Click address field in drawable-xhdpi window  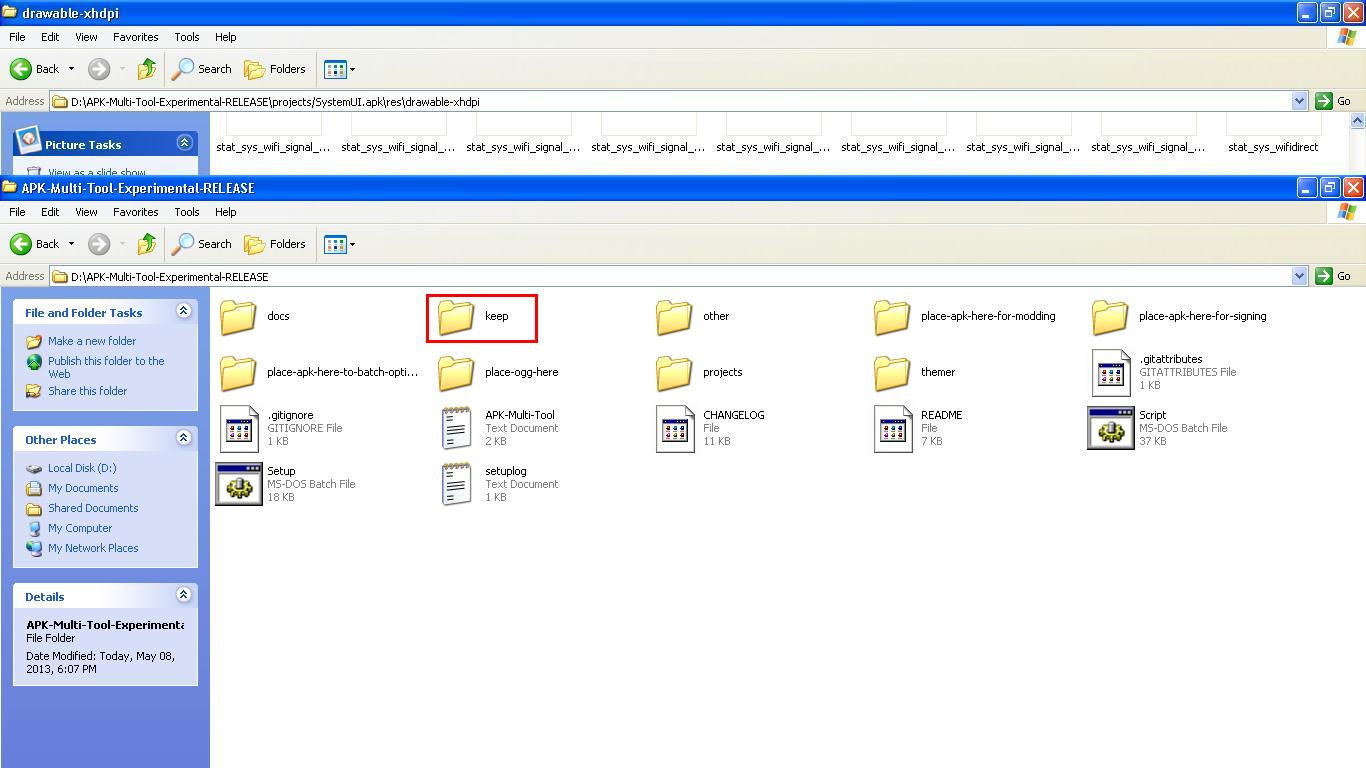[x=670, y=101]
